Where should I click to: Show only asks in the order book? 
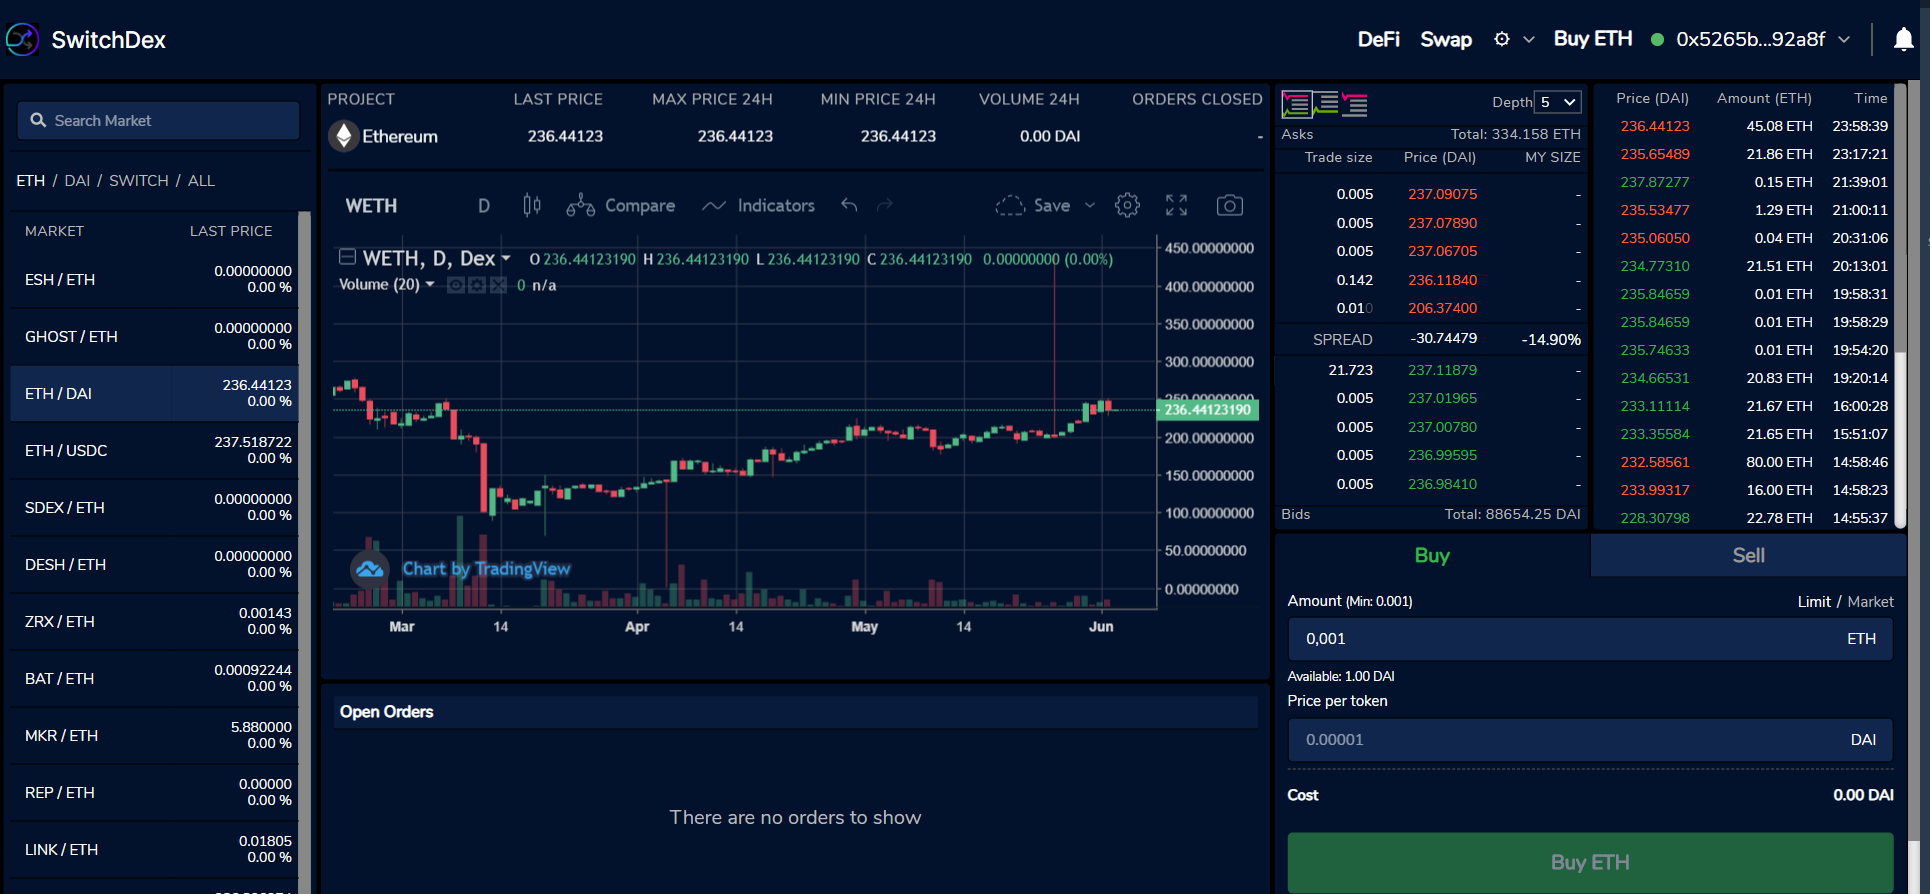tap(1355, 104)
